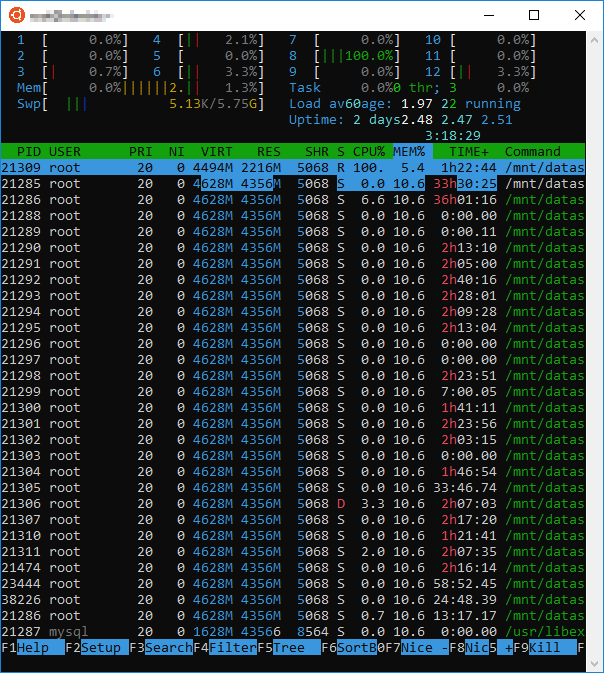Select the mysql process row PID 21287
604x673 pixels.
(x=293, y=631)
